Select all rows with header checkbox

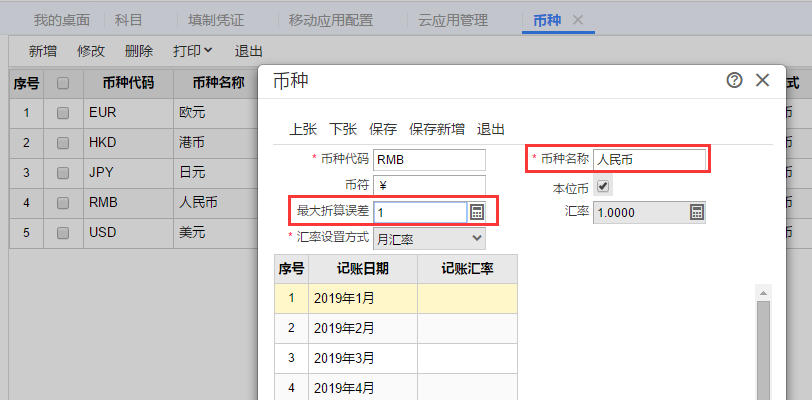pyautogui.click(x=63, y=83)
